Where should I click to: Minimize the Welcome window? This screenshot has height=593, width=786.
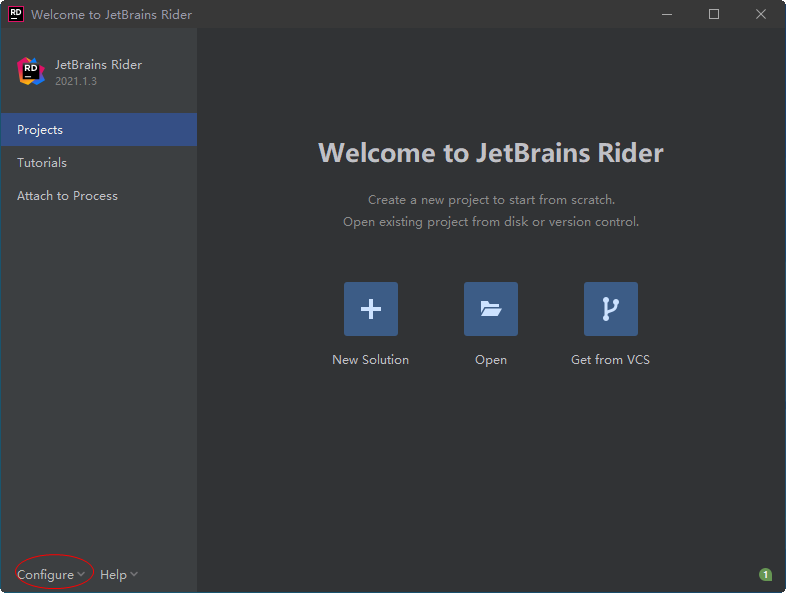[x=667, y=14]
